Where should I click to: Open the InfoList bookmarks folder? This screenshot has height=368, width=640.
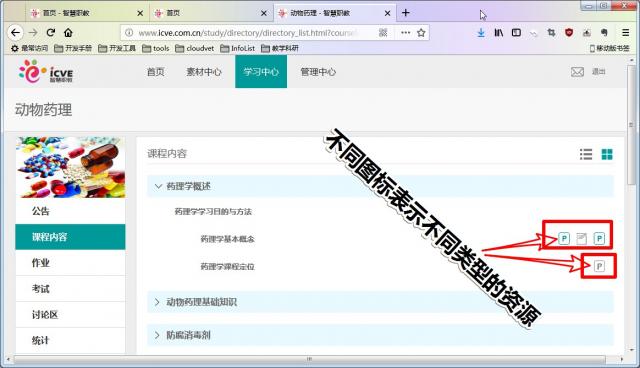click(238, 48)
